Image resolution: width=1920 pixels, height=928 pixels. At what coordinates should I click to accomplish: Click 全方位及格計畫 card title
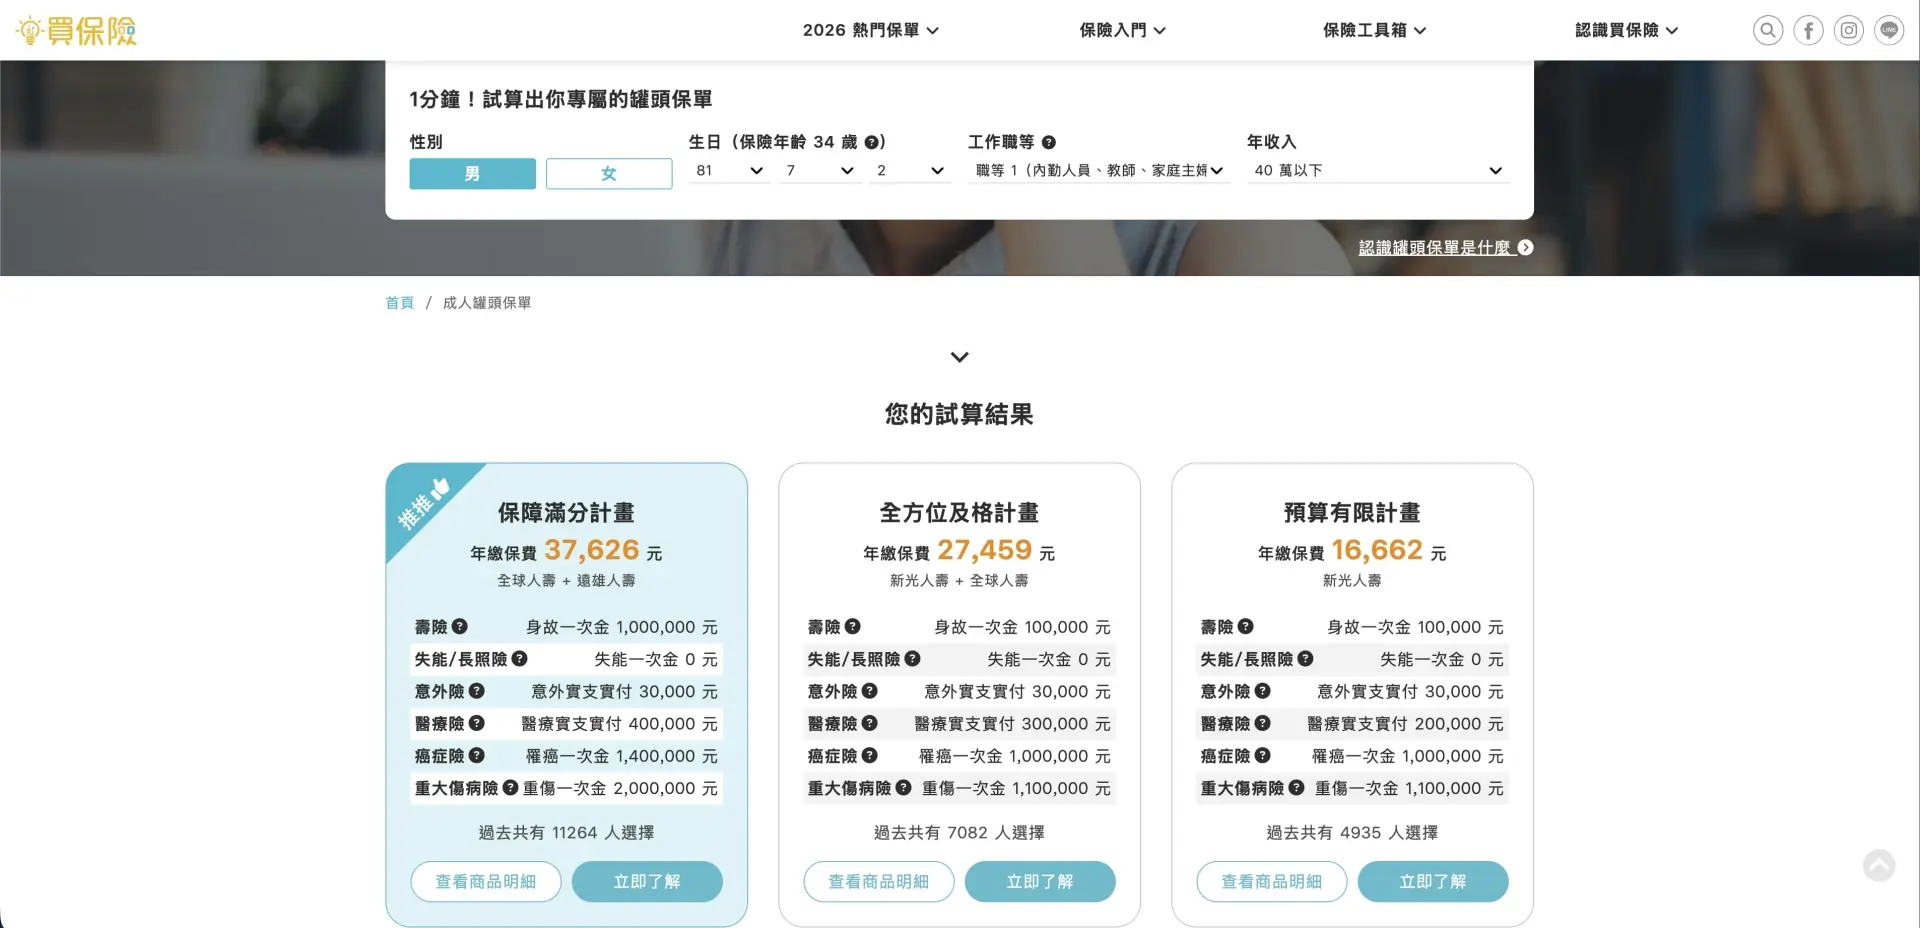pyautogui.click(x=959, y=512)
